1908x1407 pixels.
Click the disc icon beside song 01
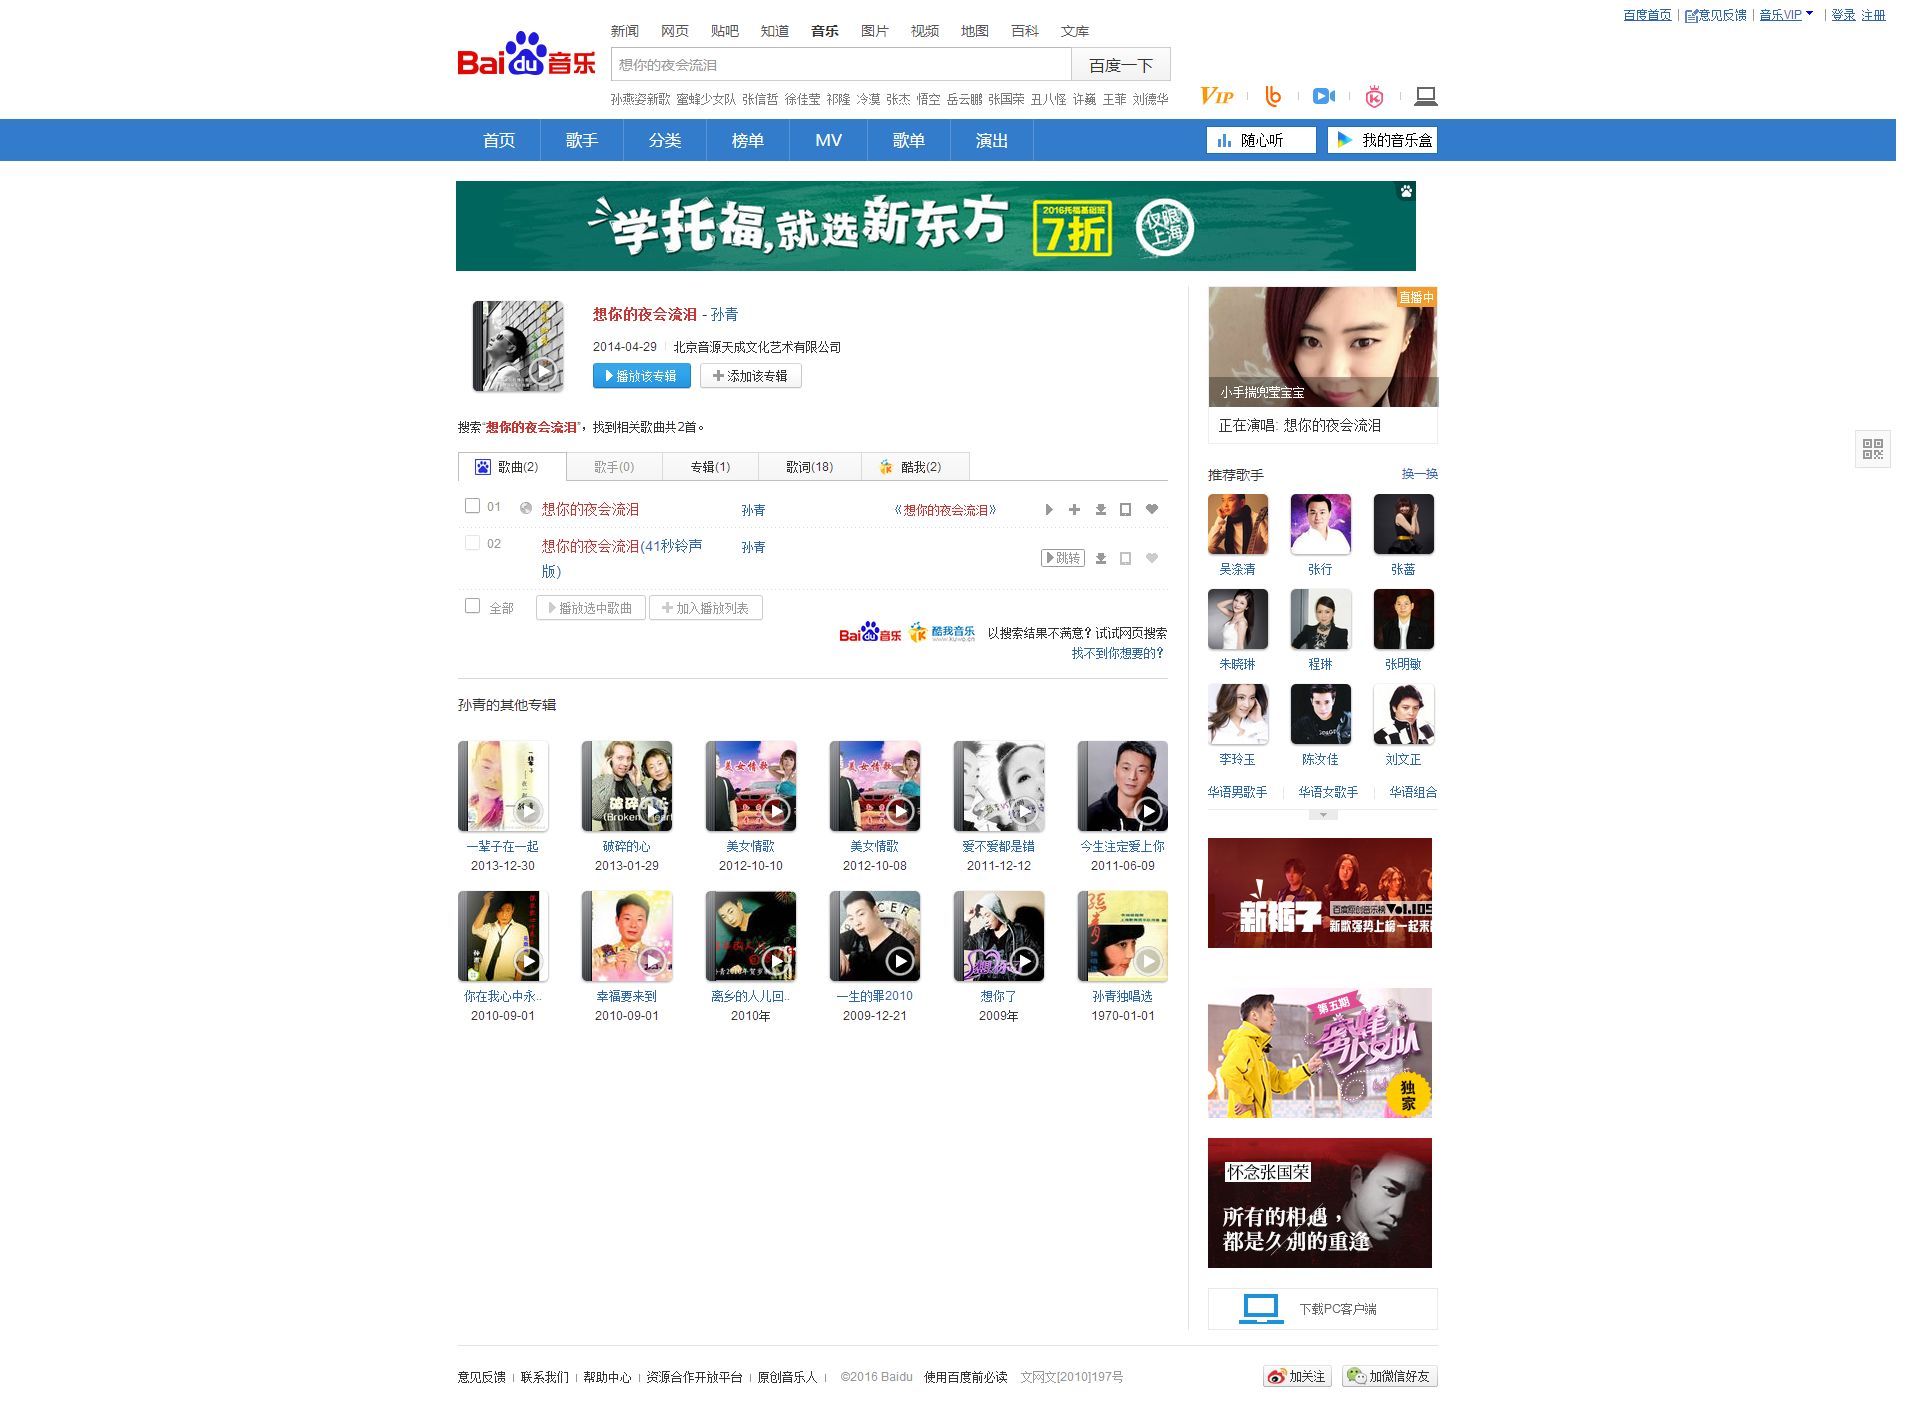click(526, 508)
